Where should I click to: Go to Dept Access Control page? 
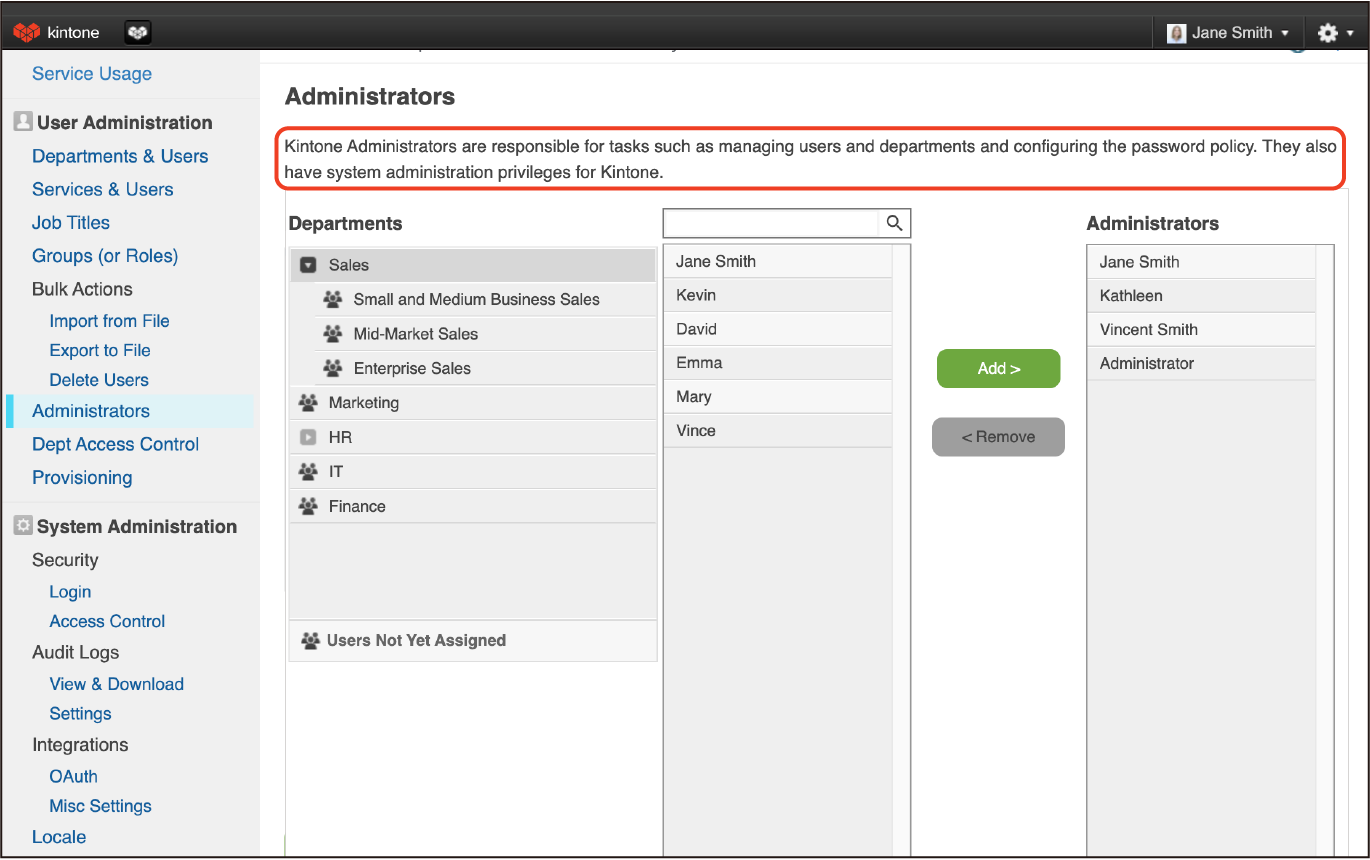point(115,444)
